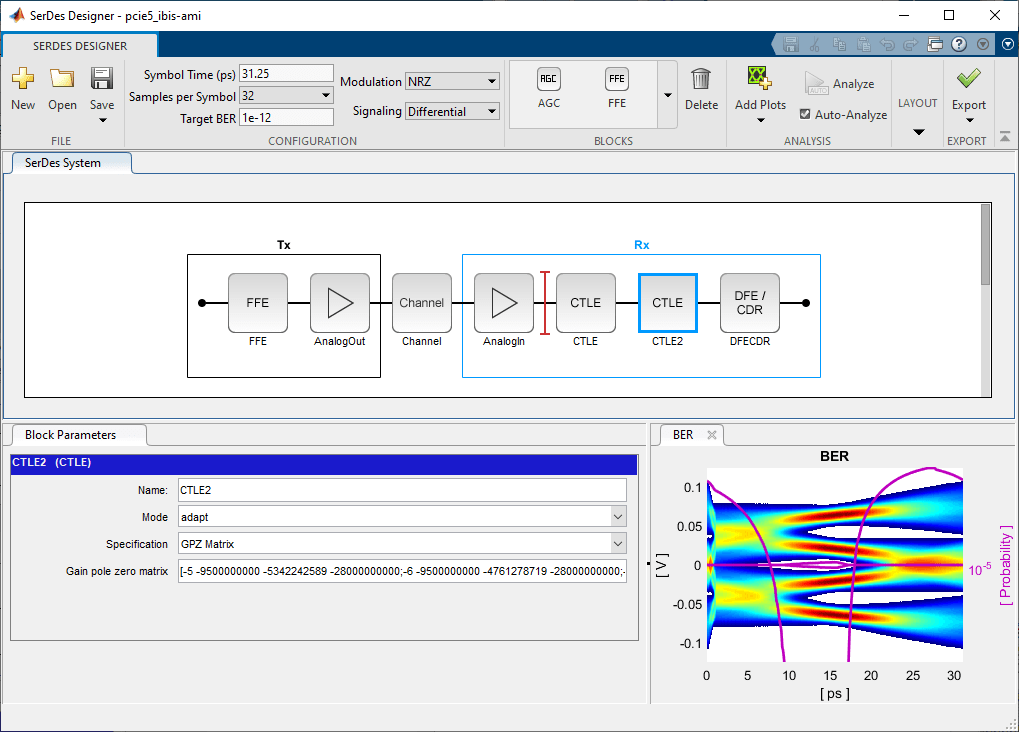Image resolution: width=1019 pixels, height=732 pixels.
Task: Click the New file icon
Action: point(22,80)
